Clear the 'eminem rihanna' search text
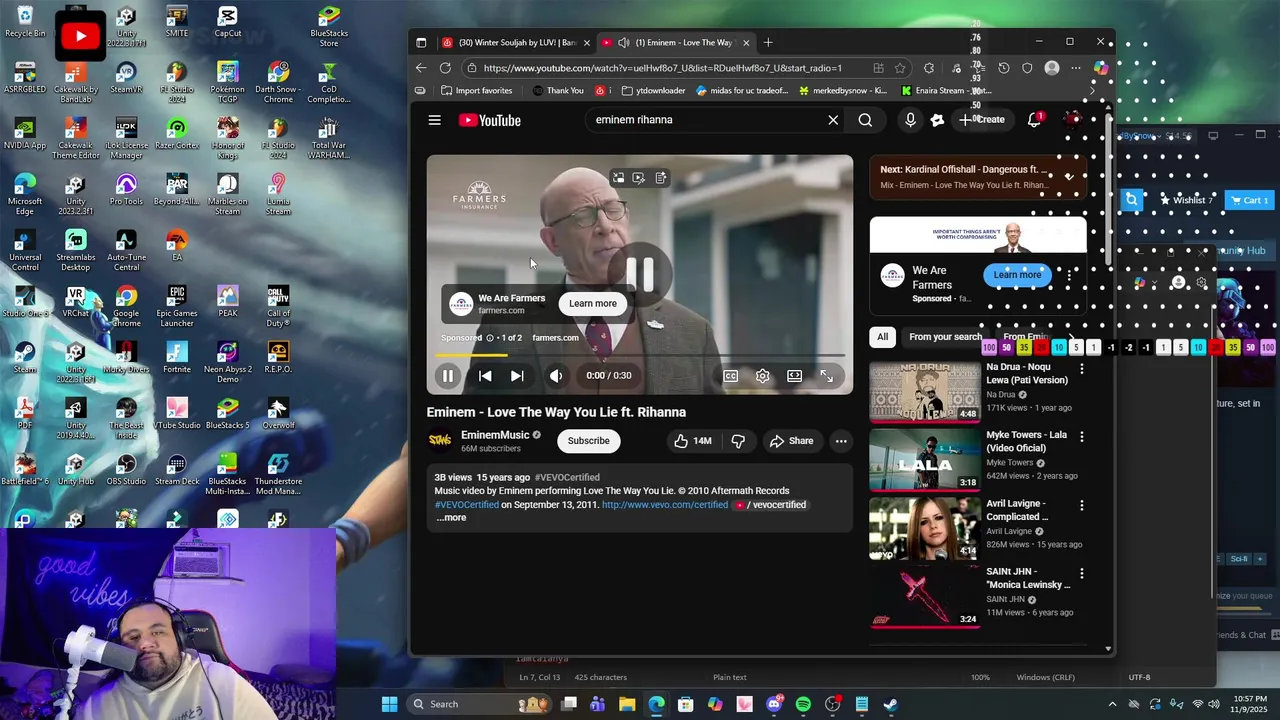This screenshot has height=720, width=1280. 833,120
